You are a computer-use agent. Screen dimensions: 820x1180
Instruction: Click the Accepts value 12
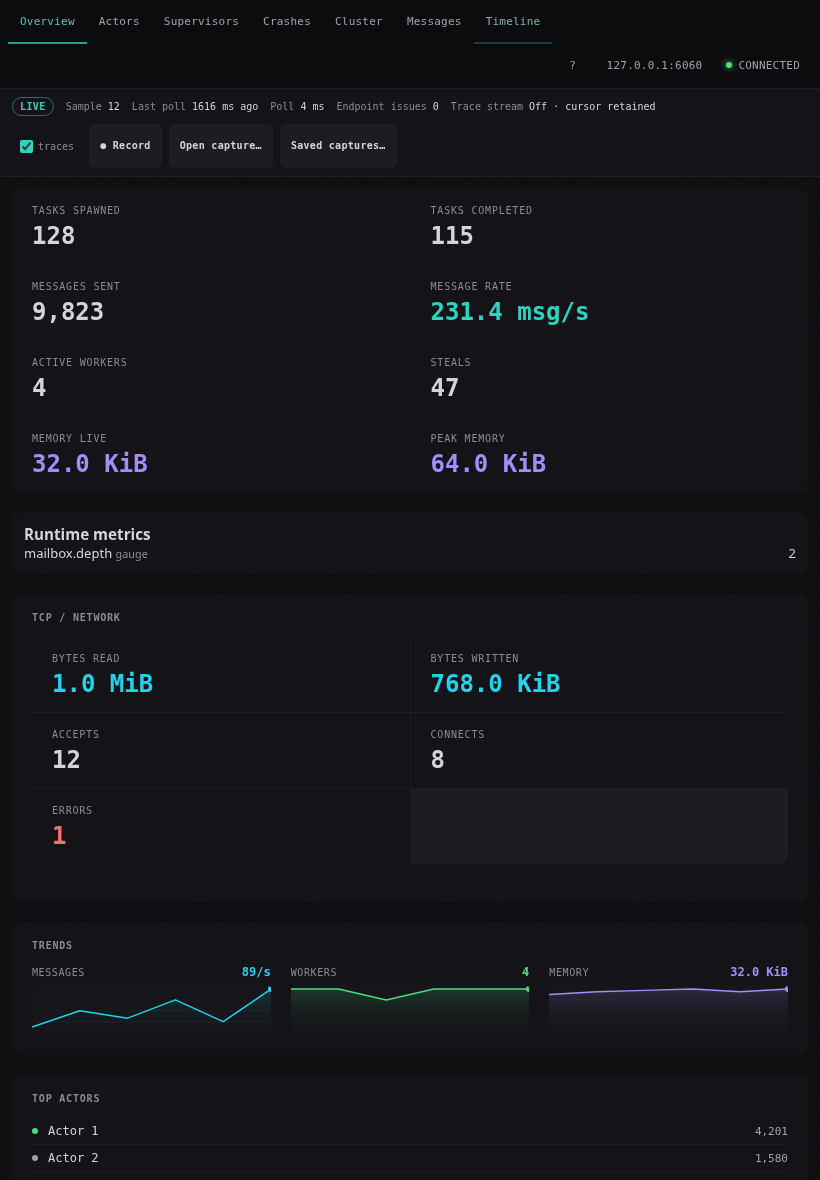pyautogui.click(x=66, y=759)
